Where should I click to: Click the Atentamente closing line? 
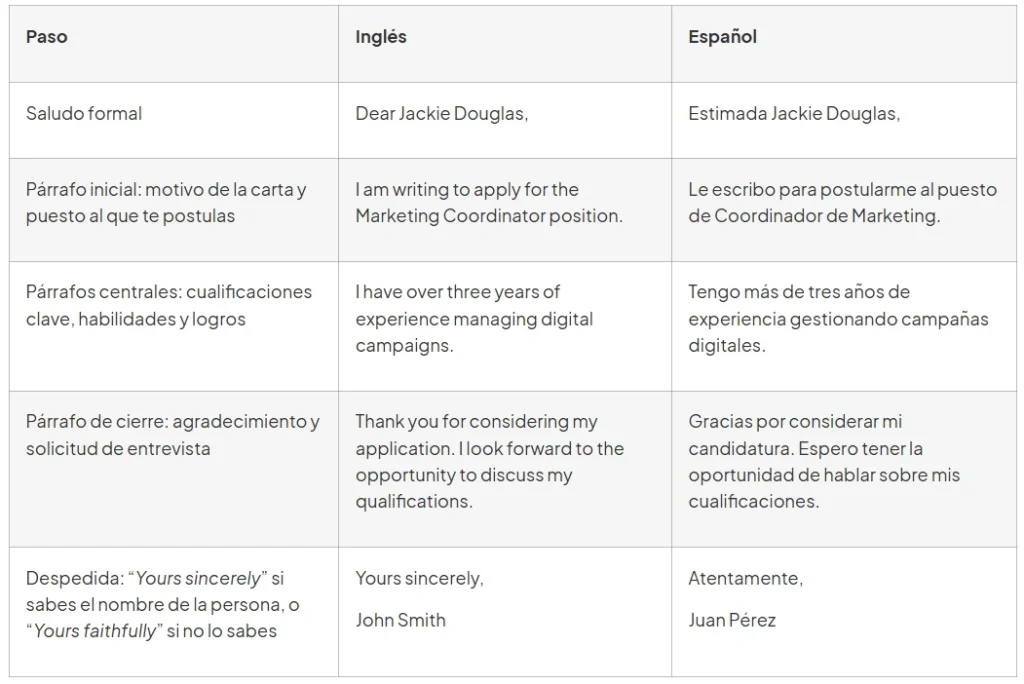pyautogui.click(x=745, y=578)
